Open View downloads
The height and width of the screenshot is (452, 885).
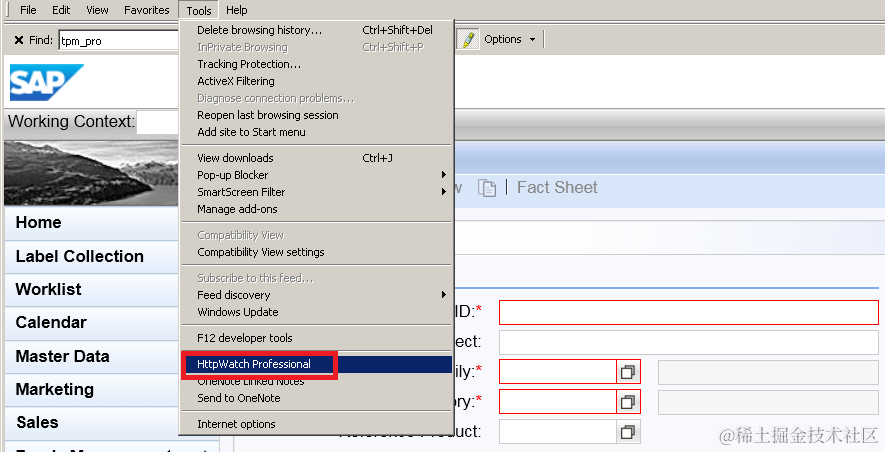317,158
